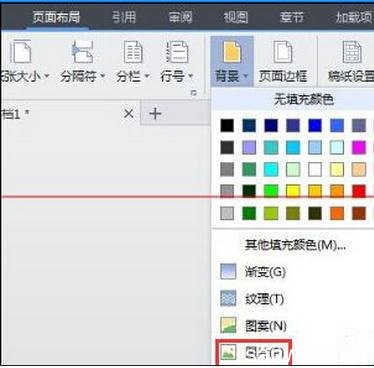Image resolution: width=374 pixels, height=368 pixels.
Task: Select 无填充颜色 no fill color
Action: (x=303, y=99)
